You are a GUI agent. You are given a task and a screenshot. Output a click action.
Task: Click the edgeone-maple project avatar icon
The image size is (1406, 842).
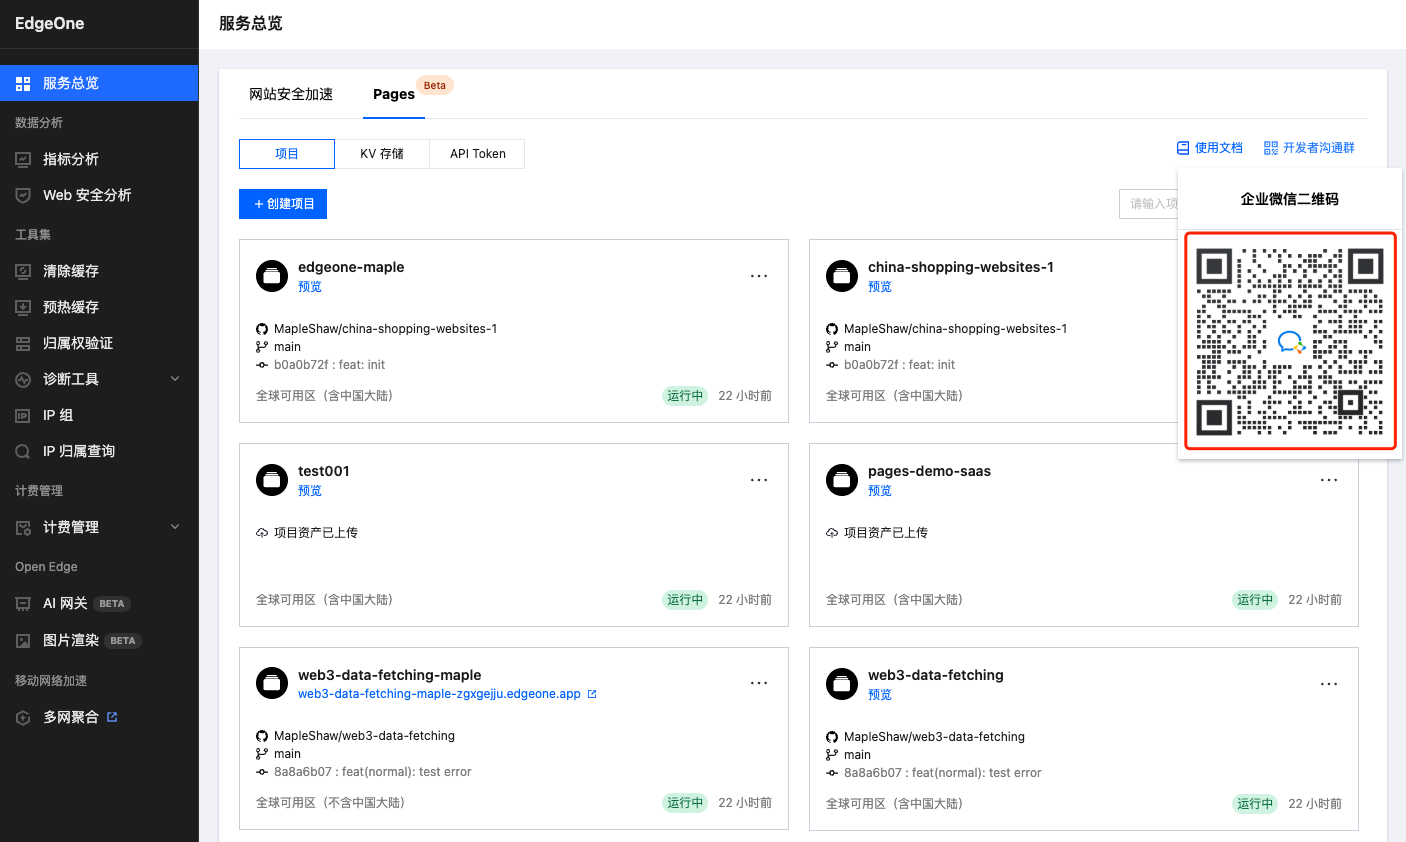(272, 275)
